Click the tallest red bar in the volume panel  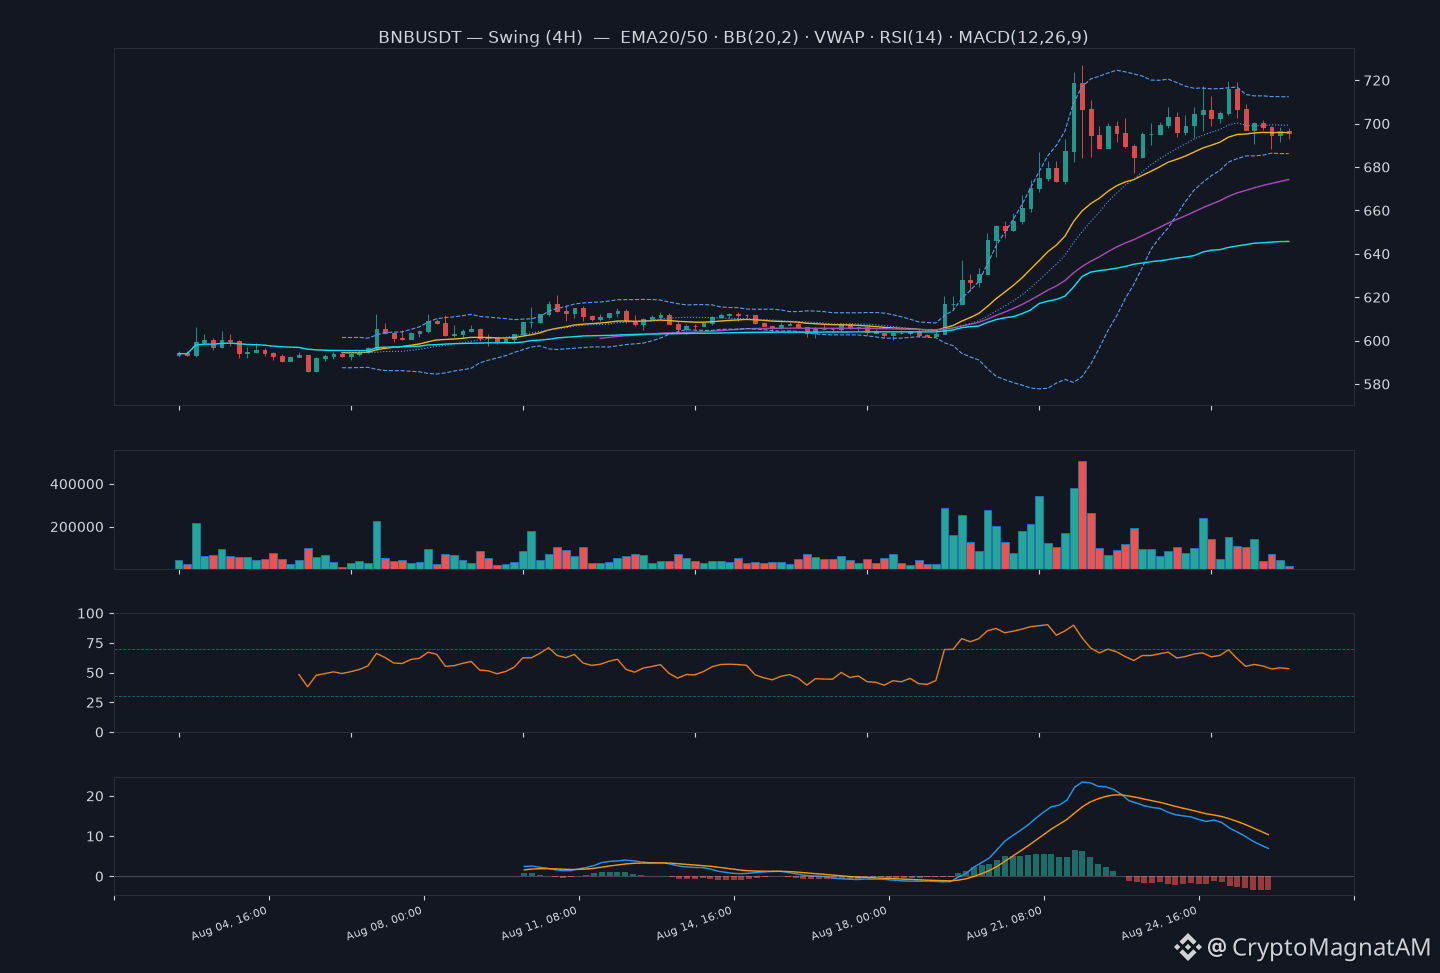tap(1083, 515)
